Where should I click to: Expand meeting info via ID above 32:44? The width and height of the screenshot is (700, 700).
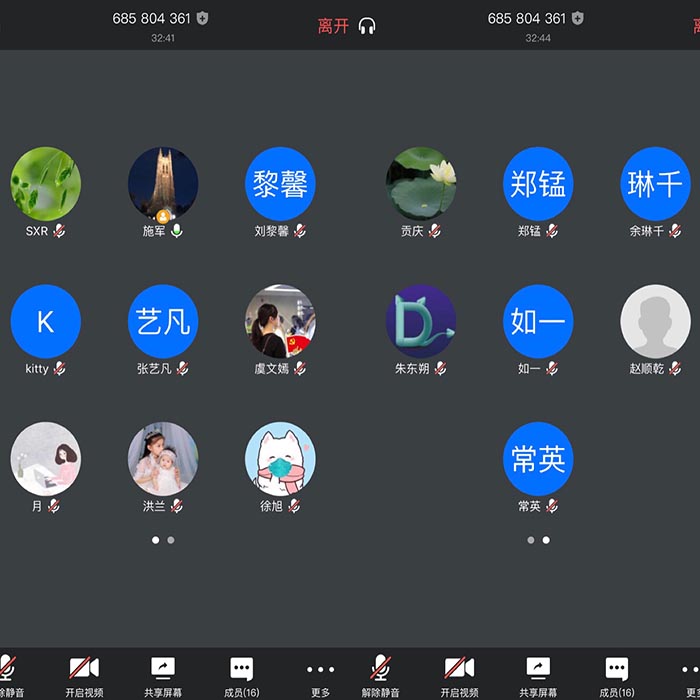coord(526,18)
